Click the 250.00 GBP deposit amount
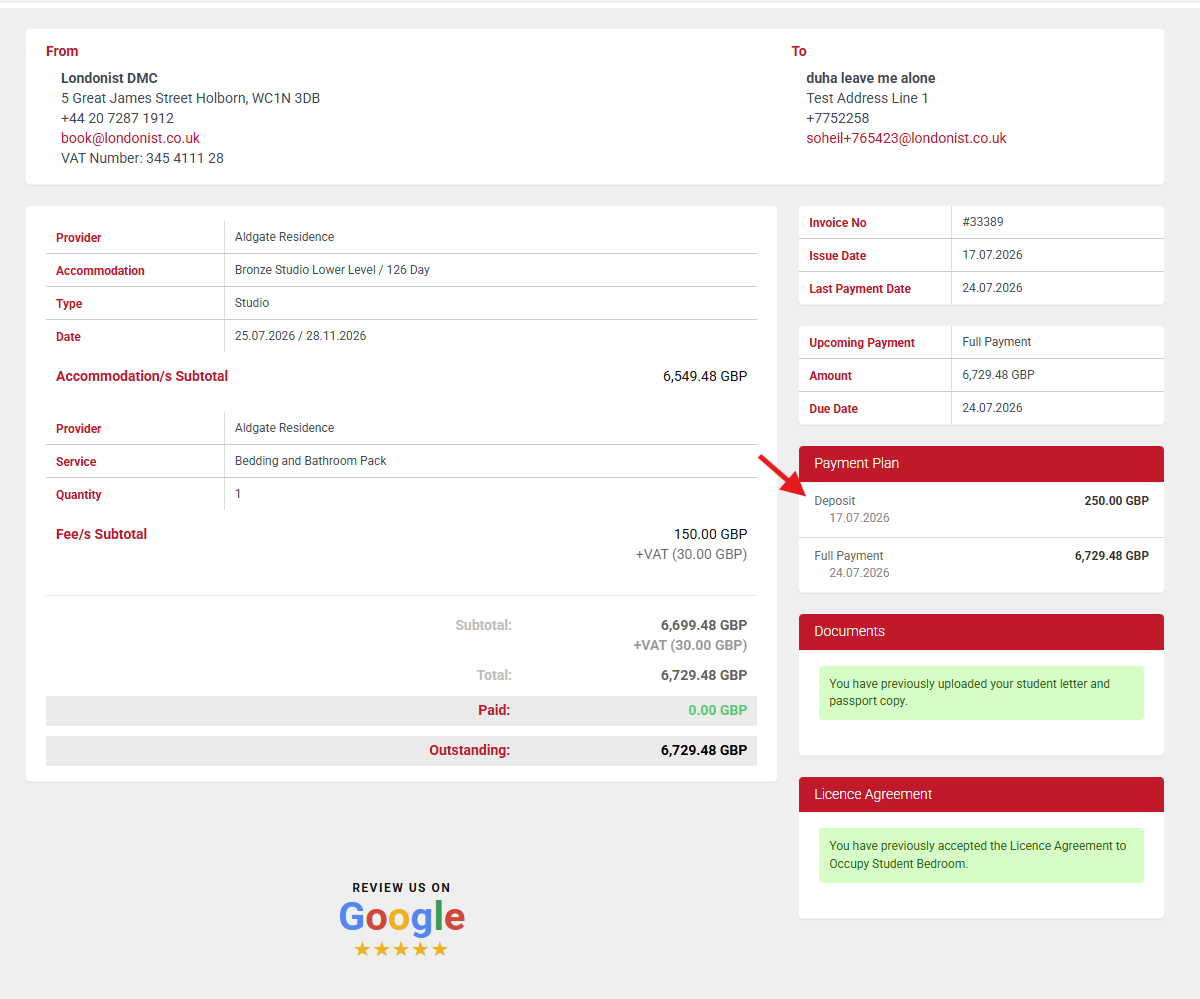This screenshot has height=999, width=1200. pos(1116,501)
